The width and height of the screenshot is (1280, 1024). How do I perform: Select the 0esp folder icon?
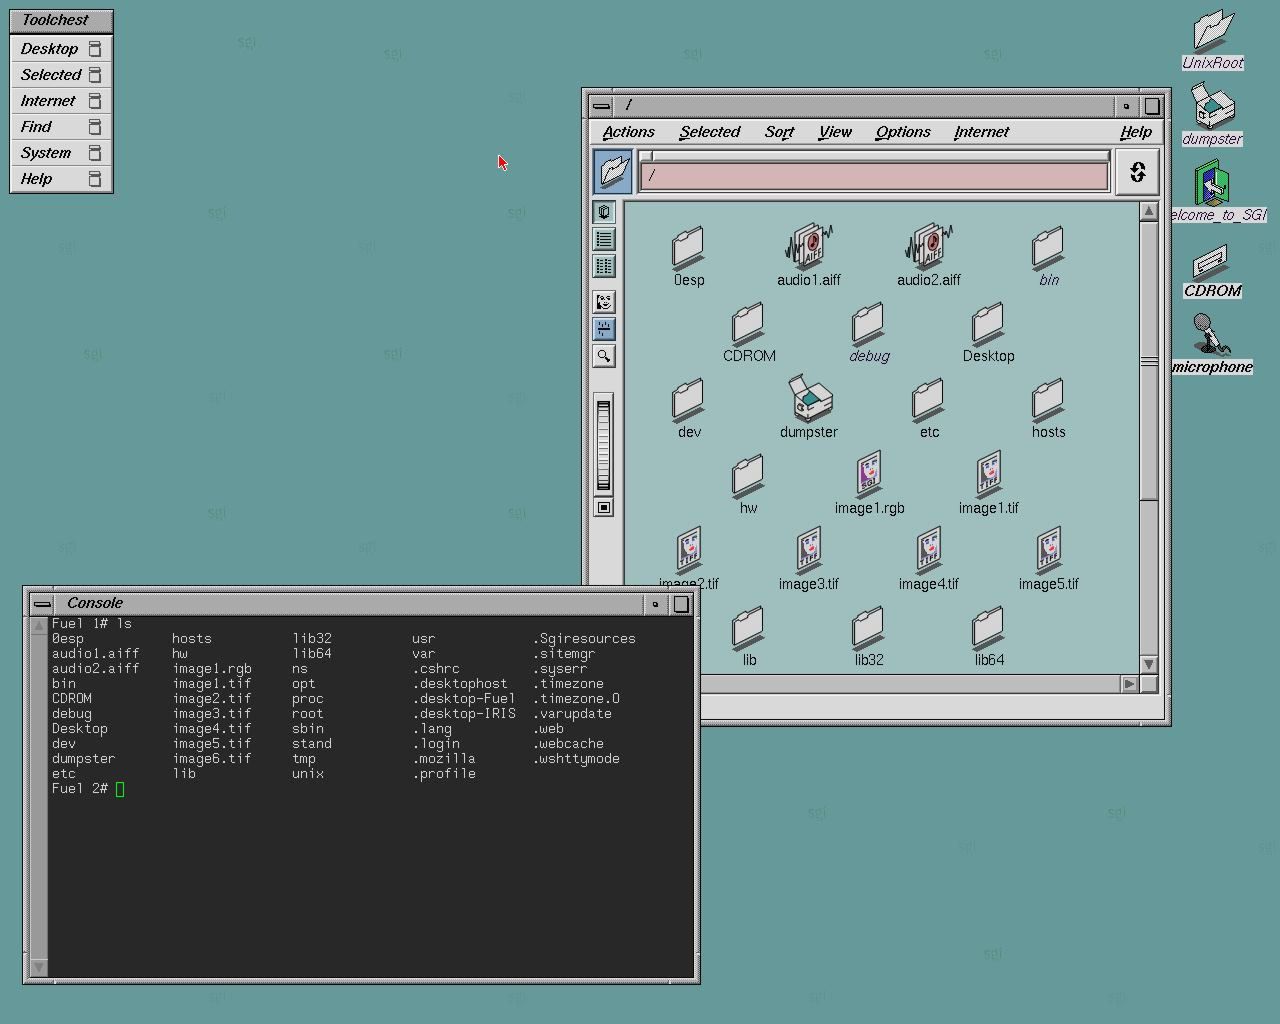pos(689,255)
